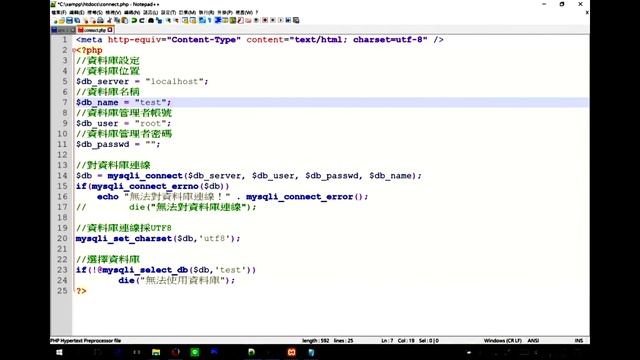Open the Language (L) menu
The image size is (640, 360).
[x=150, y=13]
